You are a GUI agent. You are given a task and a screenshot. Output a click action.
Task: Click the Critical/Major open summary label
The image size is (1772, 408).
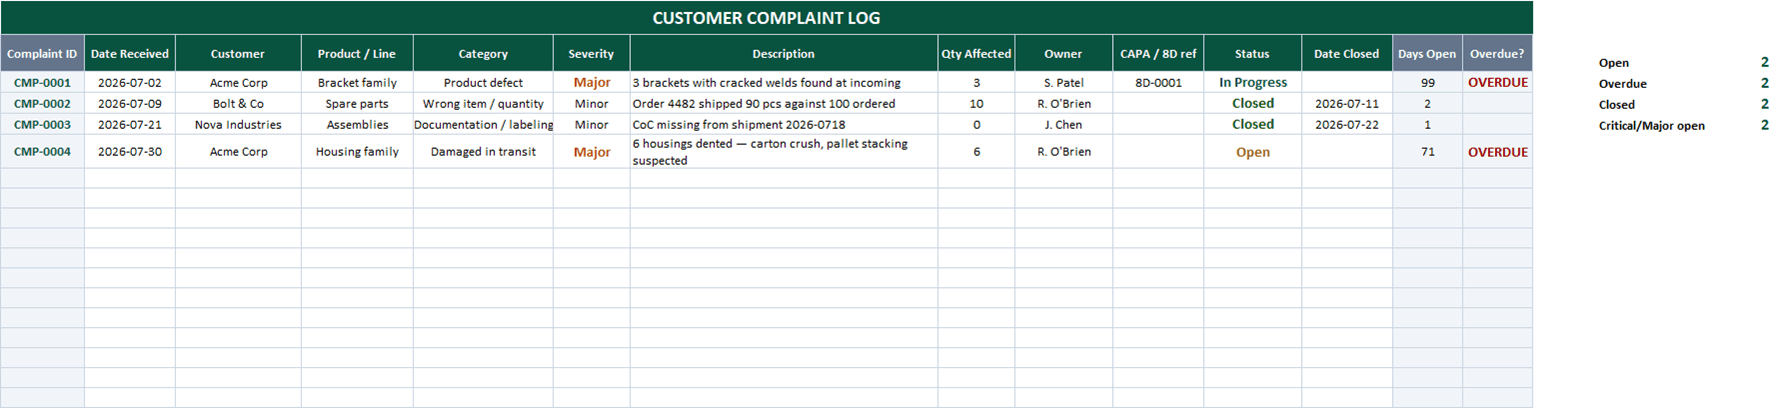click(x=1651, y=126)
